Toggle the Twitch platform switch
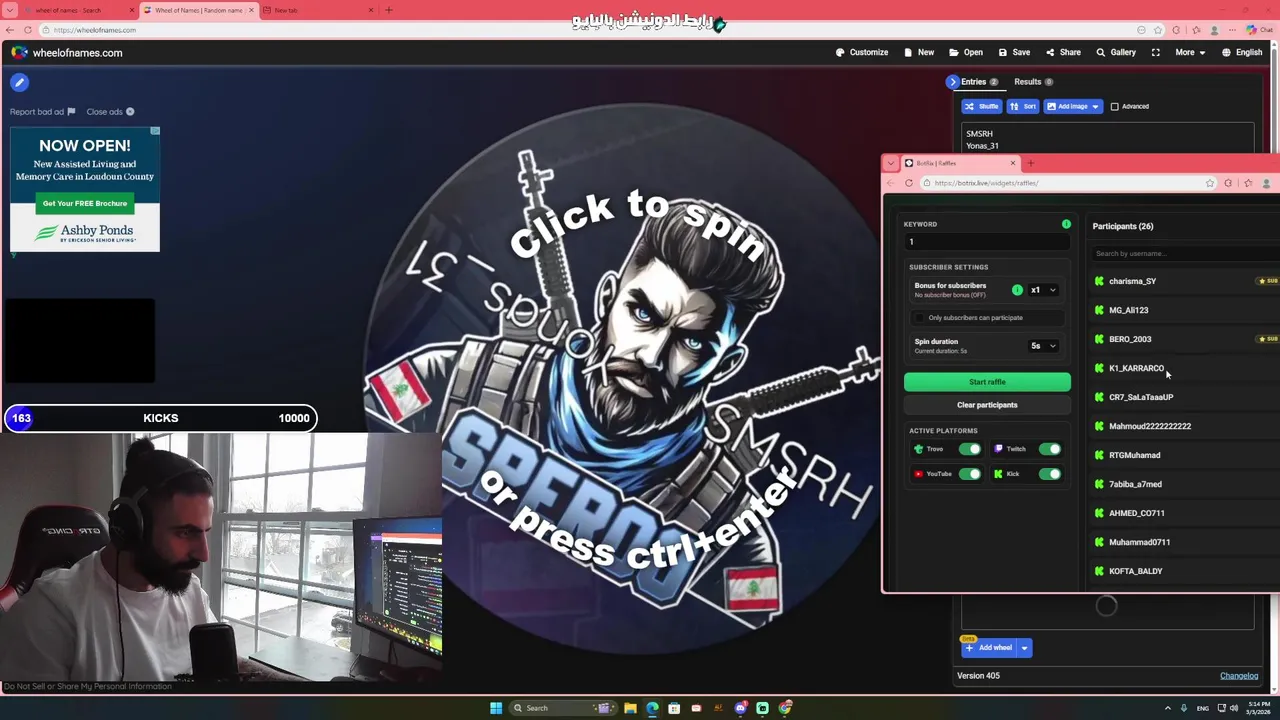The height and width of the screenshot is (720, 1280). tap(1049, 449)
